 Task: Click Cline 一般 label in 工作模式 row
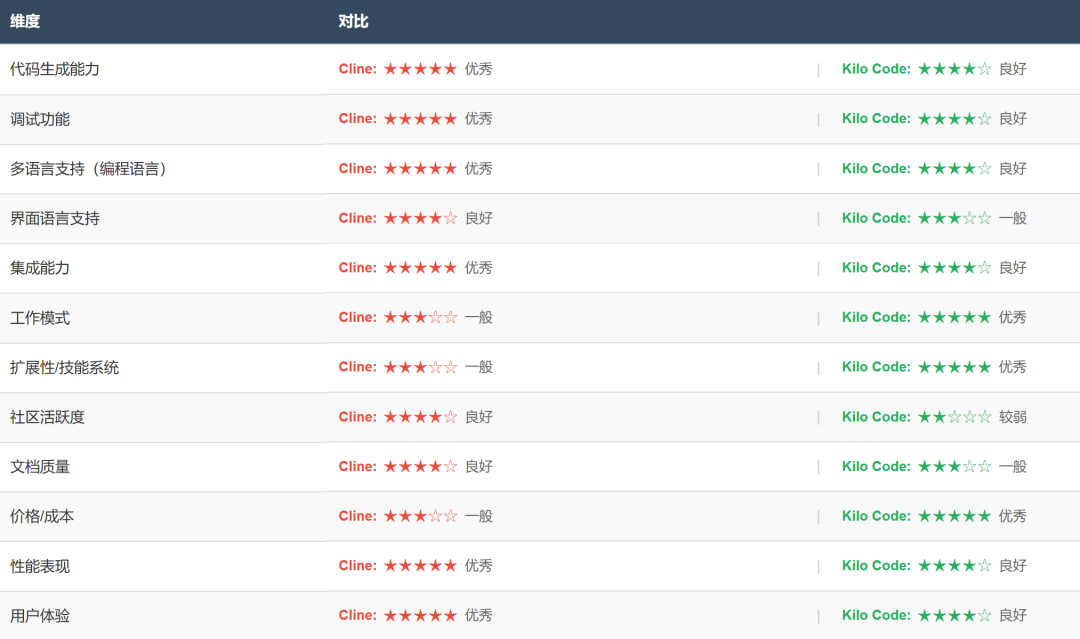click(479, 317)
